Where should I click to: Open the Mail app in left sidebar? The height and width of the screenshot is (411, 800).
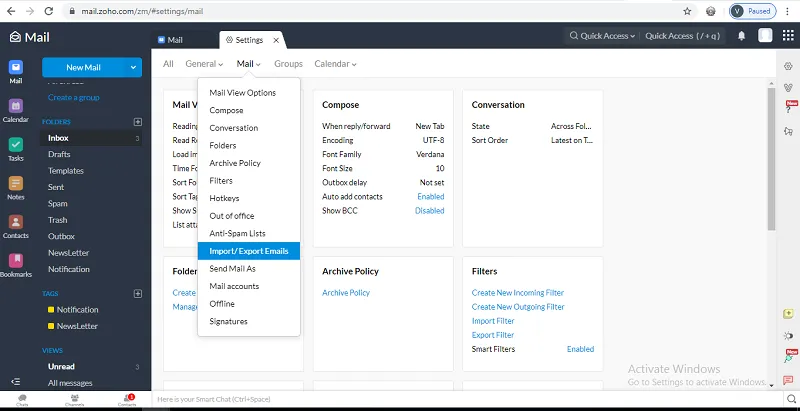tap(16, 72)
